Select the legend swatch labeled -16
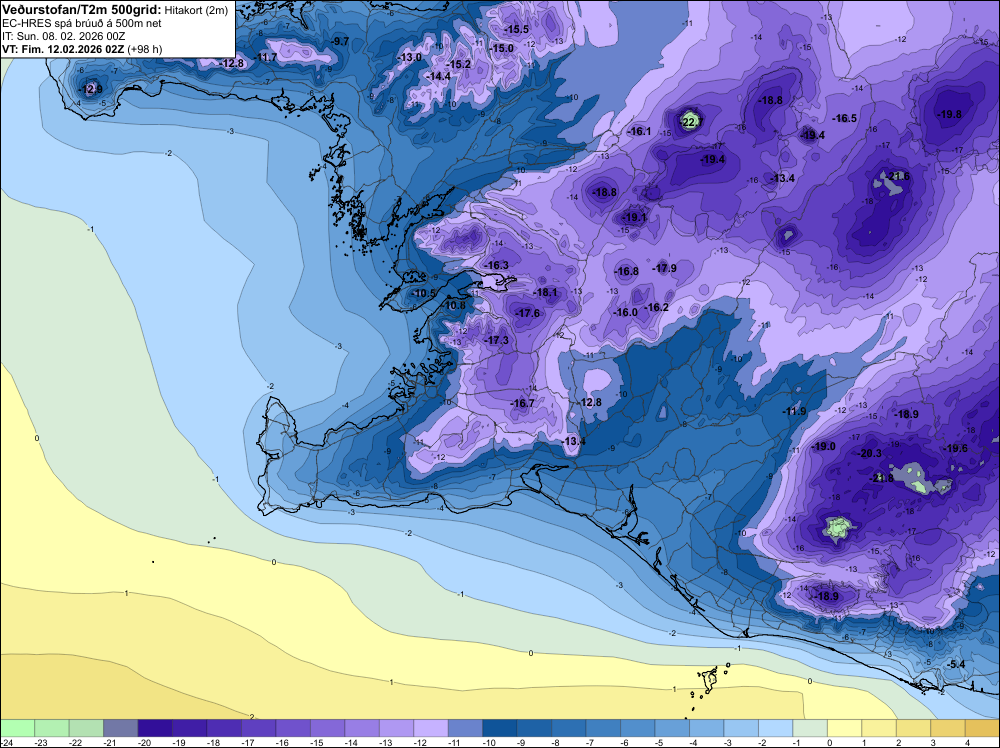 (x=293, y=728)
